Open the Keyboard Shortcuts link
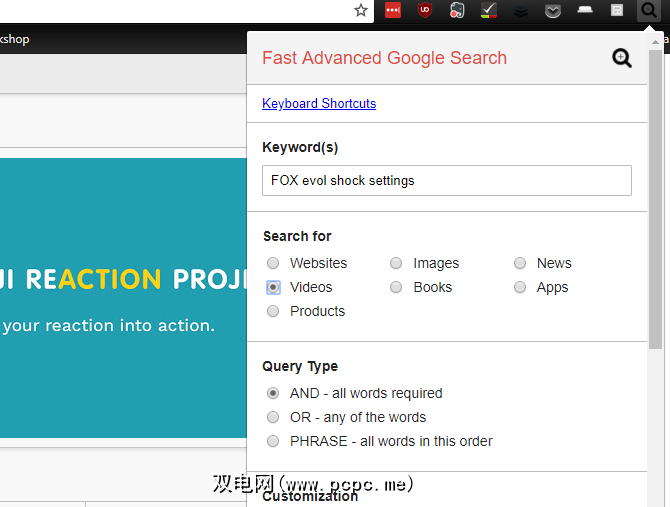The width and height of the screenshot is (670, 507). click(319, 103)
